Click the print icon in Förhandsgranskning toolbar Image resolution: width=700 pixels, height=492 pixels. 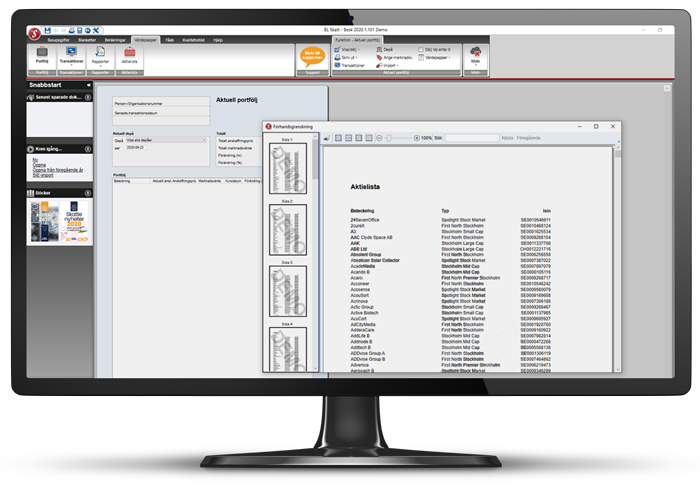(327, 137)
